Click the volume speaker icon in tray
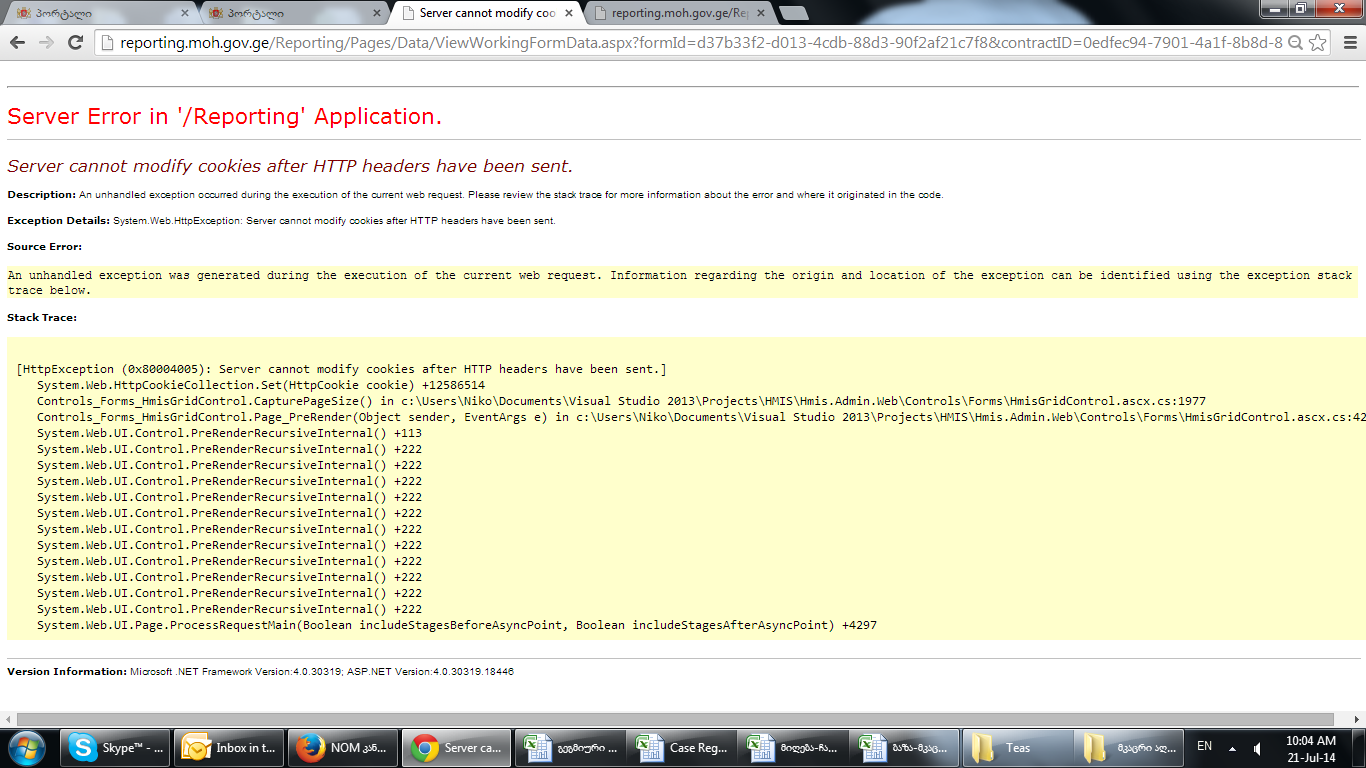The width and height of the screenshot is (1366, 768). tap(1255, 747)
